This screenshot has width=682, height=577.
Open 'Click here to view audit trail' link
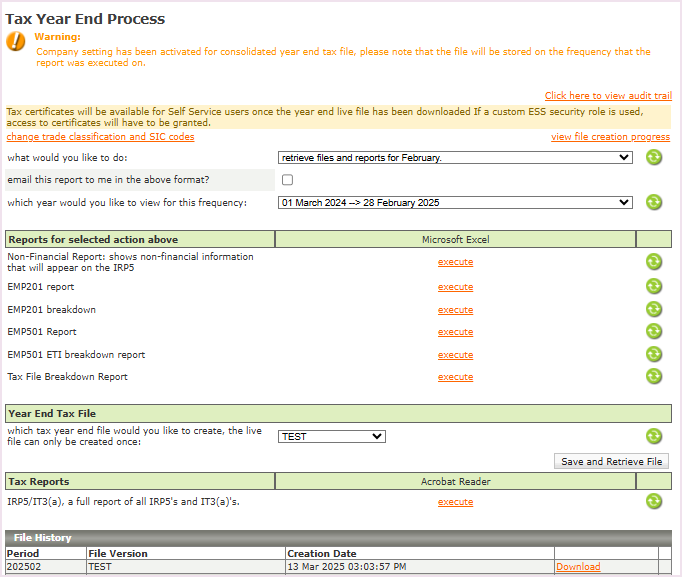coord(608,96)
